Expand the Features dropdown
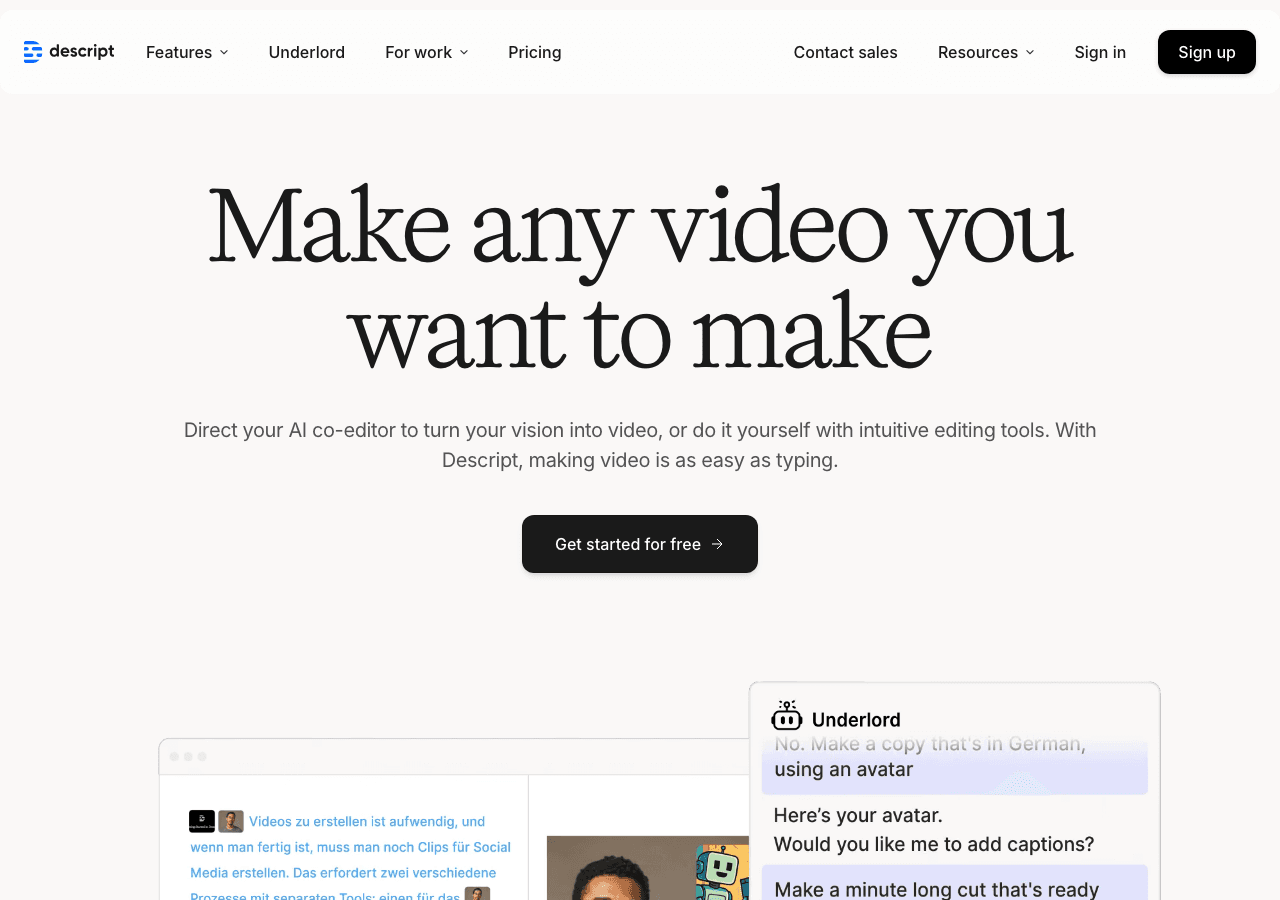 (186, 52)
